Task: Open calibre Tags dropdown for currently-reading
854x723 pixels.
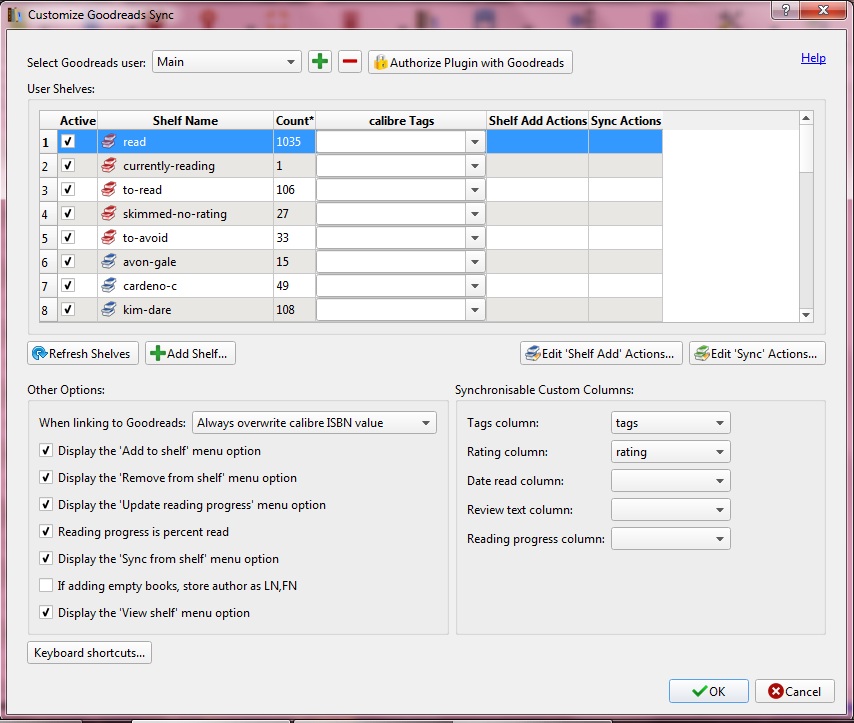Action: pos(475,166)
